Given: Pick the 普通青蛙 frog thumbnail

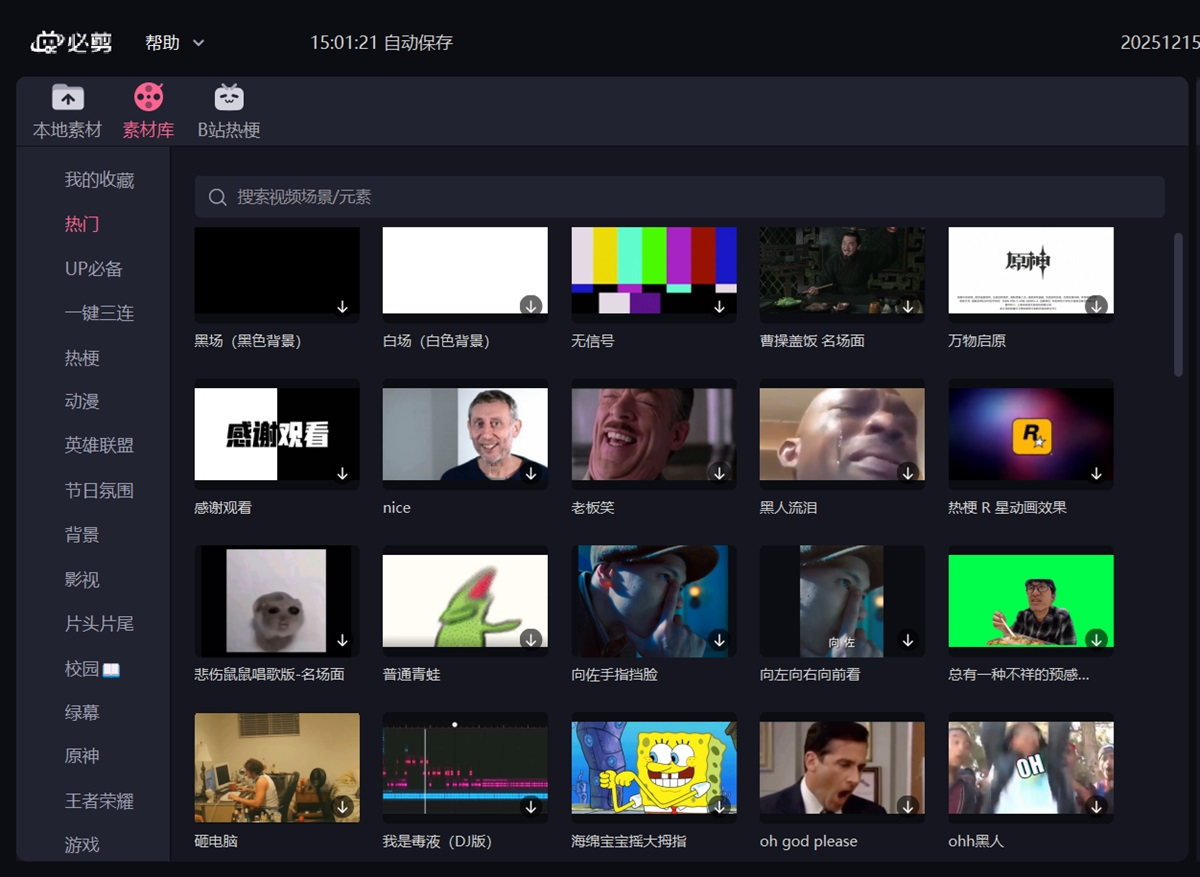Looking at the screenshot, I should [x=465, y=600].
